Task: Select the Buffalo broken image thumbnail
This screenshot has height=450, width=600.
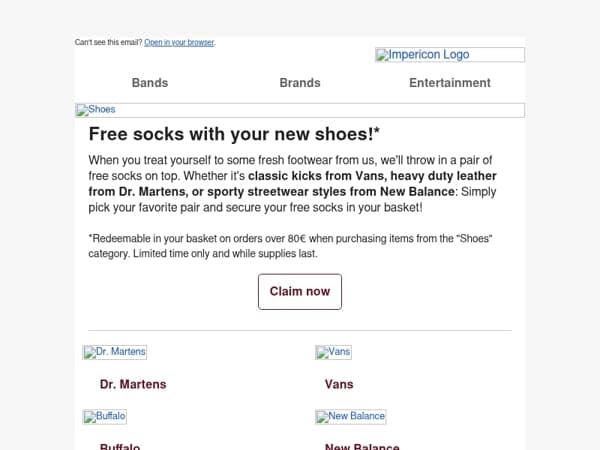Action: (x=104, y=417)
